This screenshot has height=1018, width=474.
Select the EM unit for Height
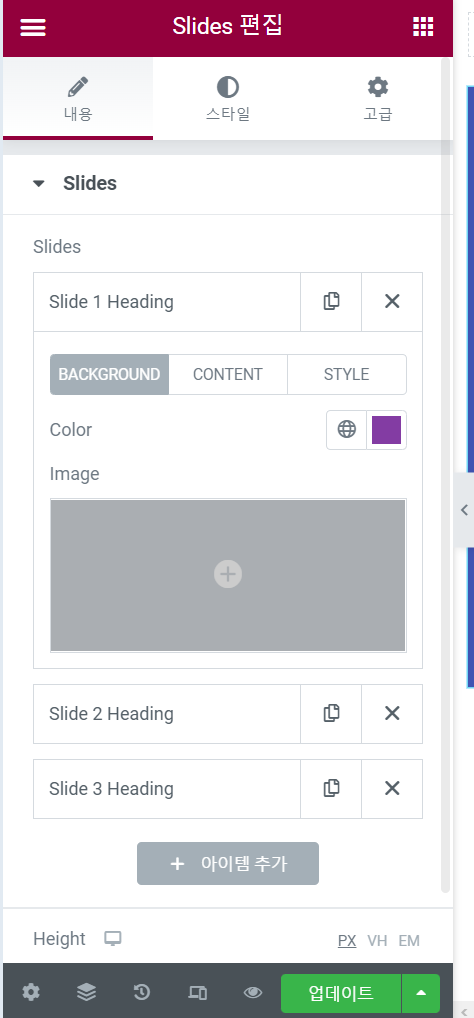click(x=409, y=941)
